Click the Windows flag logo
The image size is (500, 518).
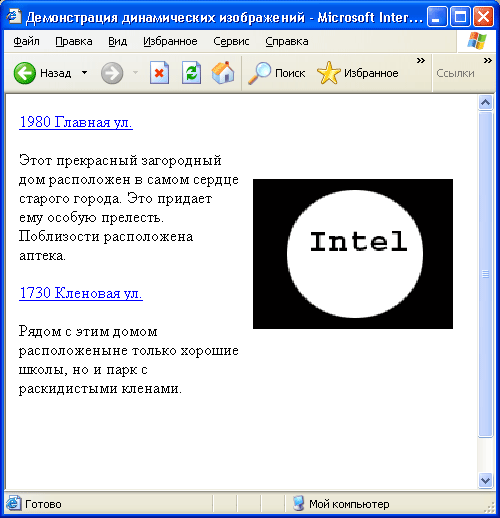[x=477, y=41]
